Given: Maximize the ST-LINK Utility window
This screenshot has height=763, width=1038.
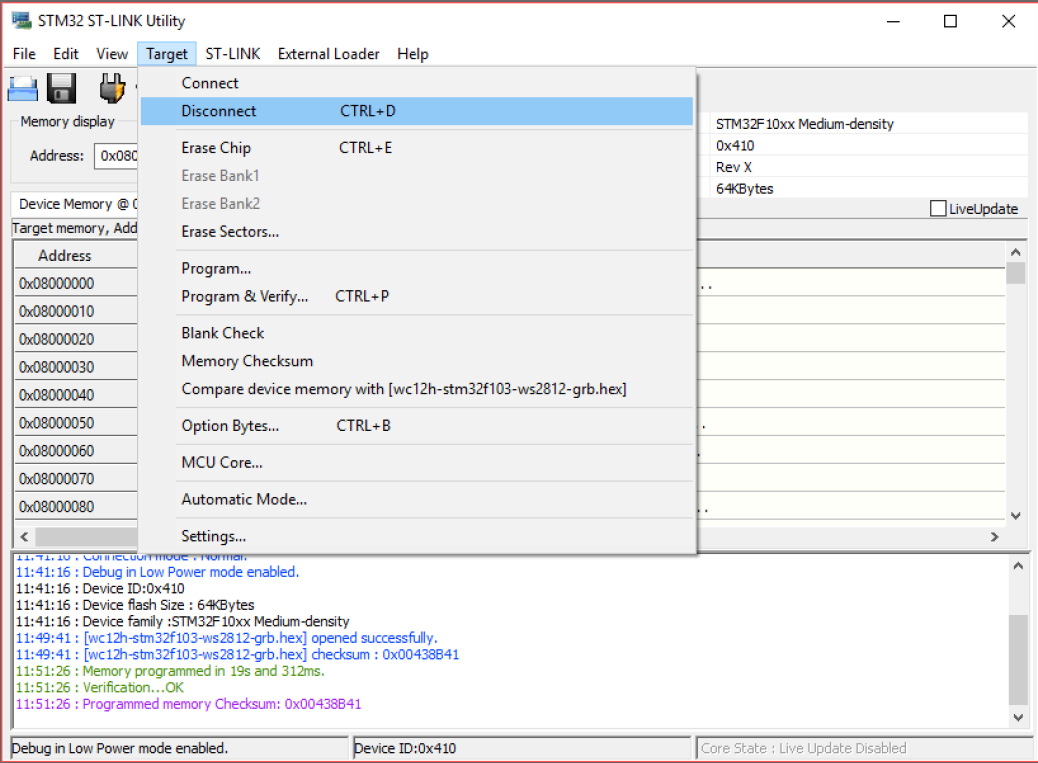Looking at the screenshot, I should [950, 21].
